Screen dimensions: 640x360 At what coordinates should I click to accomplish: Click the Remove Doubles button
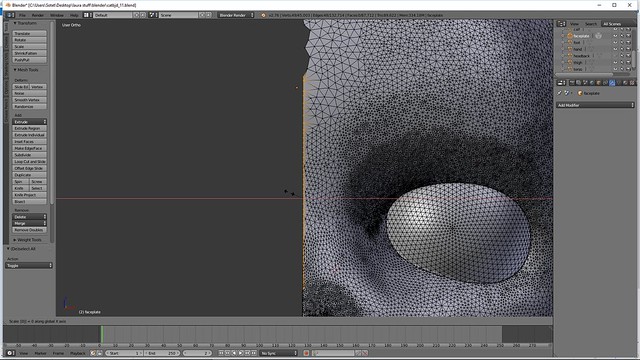(29, 230)
